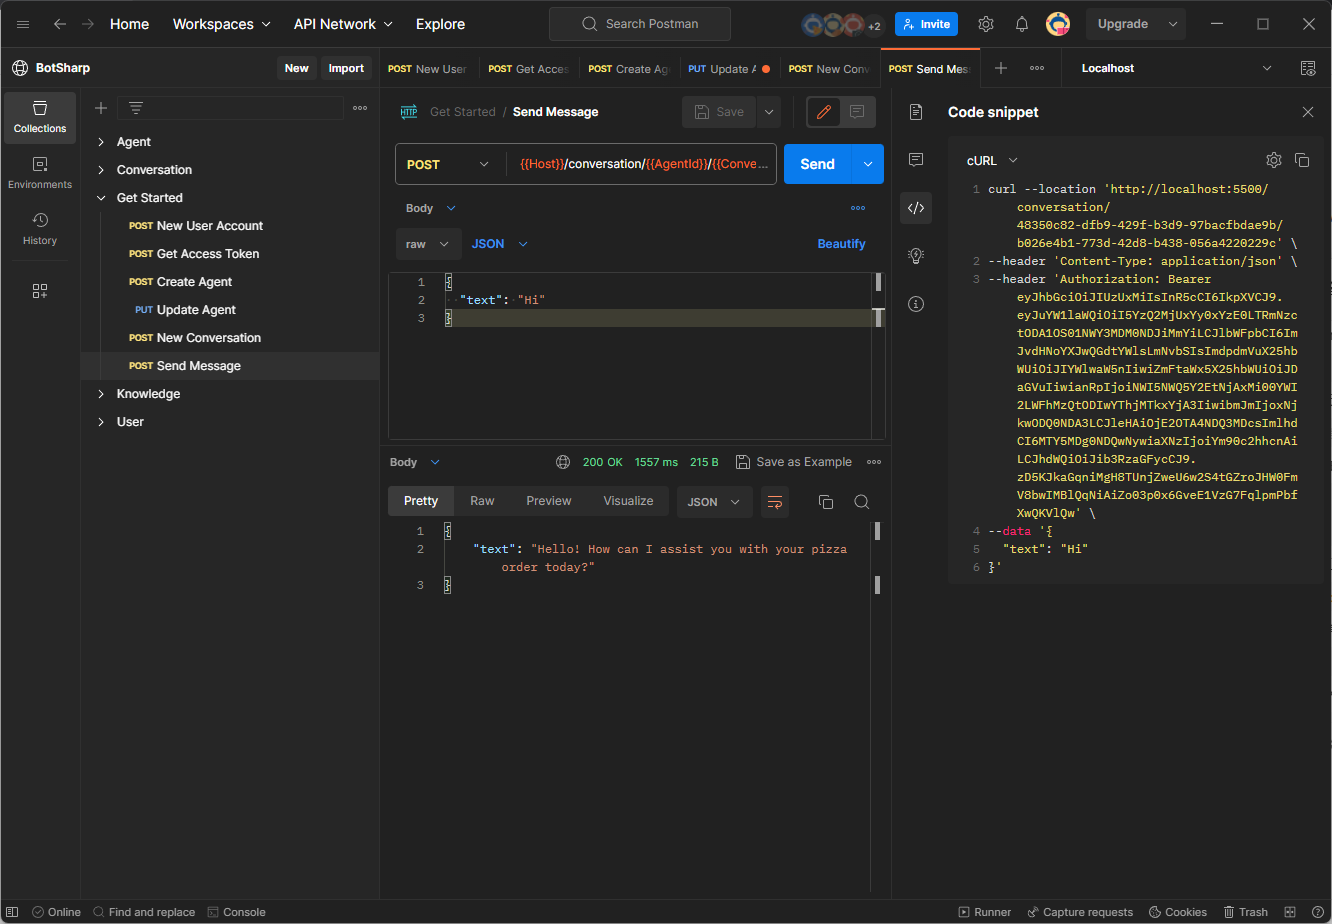Open the Code snippet panel icon
Screen dimensions: 1332x924
[x=915, y=208]
